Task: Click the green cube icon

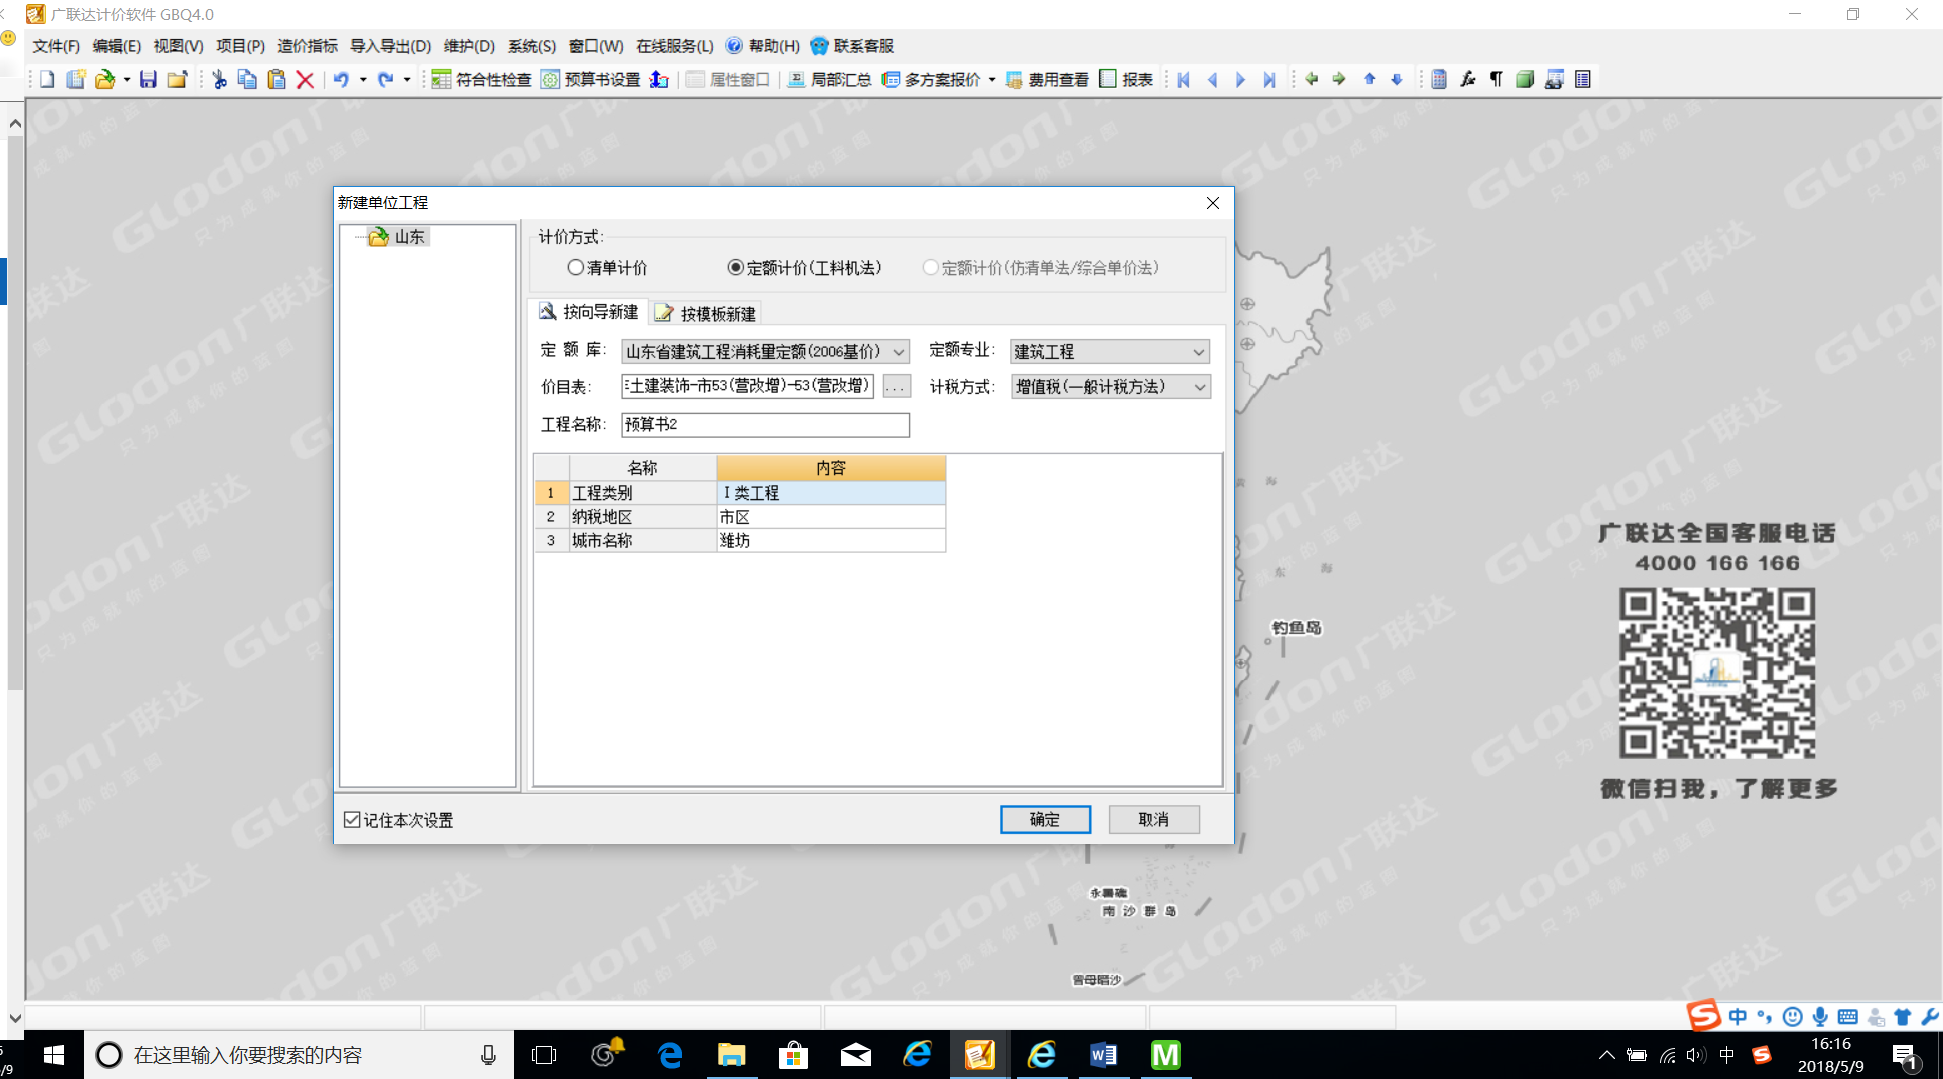Action: pyautogui.click(x=1525, y=80)
